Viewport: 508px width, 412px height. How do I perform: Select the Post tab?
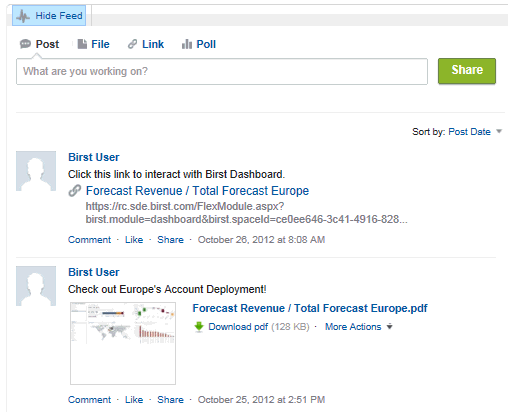[x=47, y=44]
